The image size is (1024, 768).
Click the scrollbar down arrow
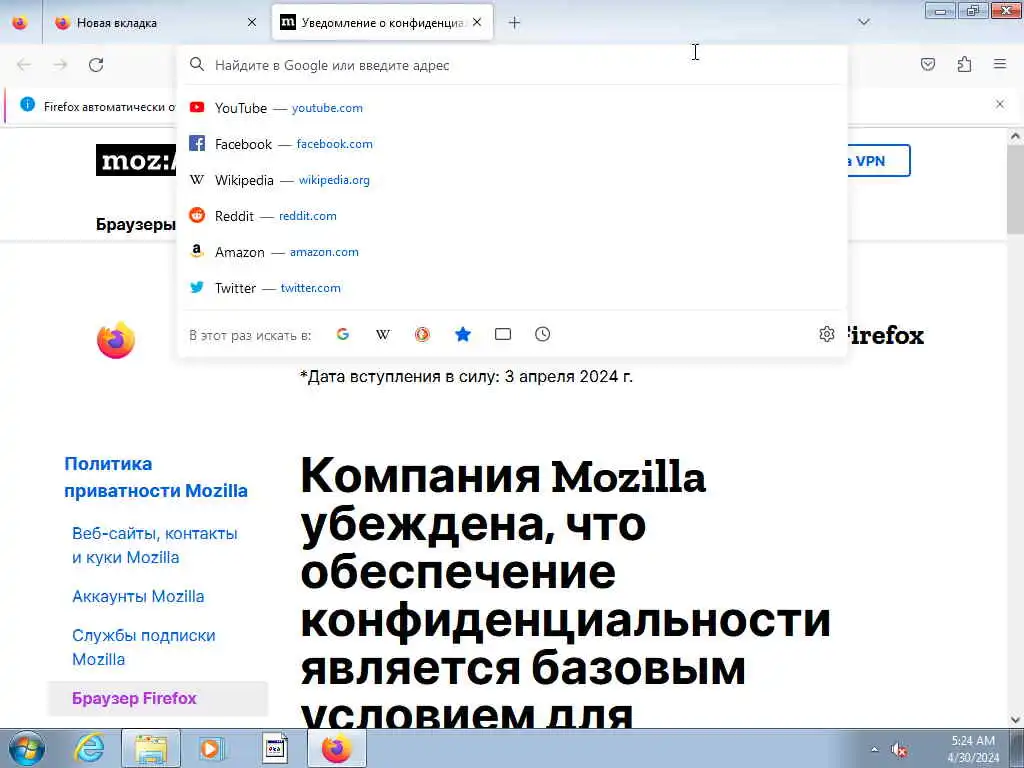(x=1015, y=720)
